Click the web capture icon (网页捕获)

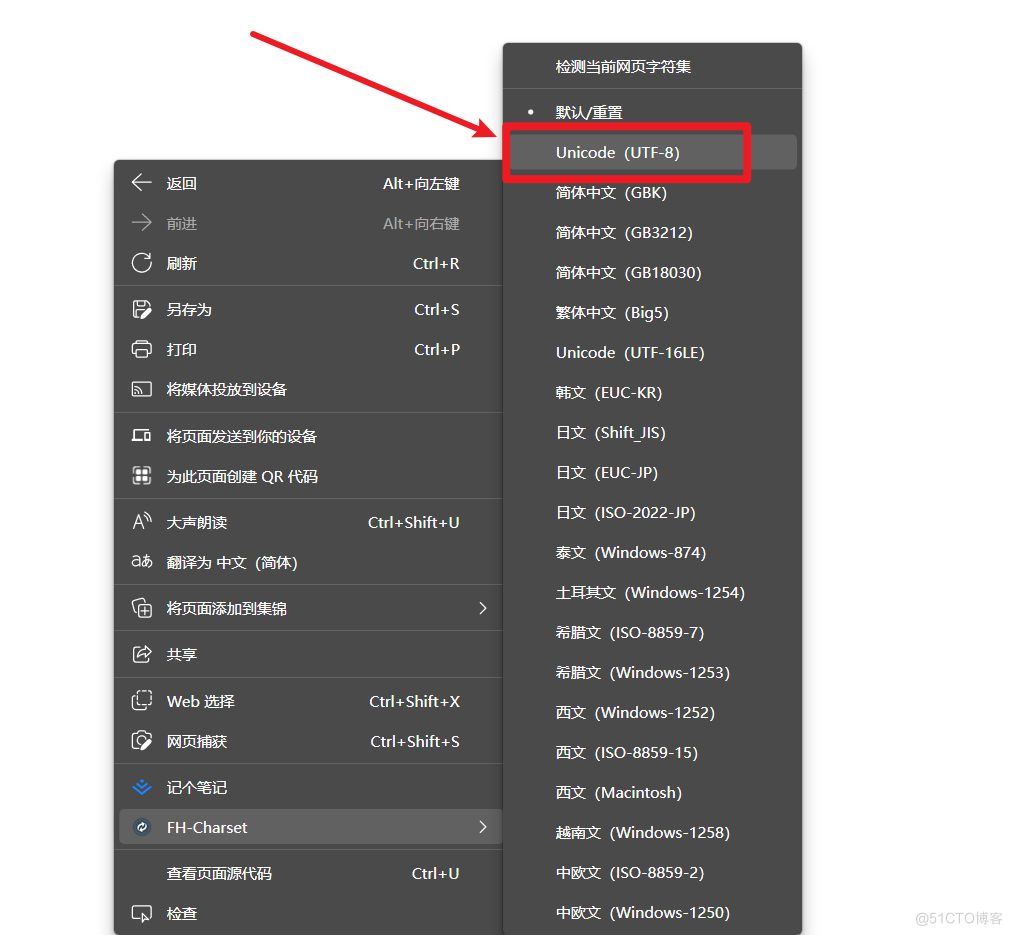(x=142, y=742)
